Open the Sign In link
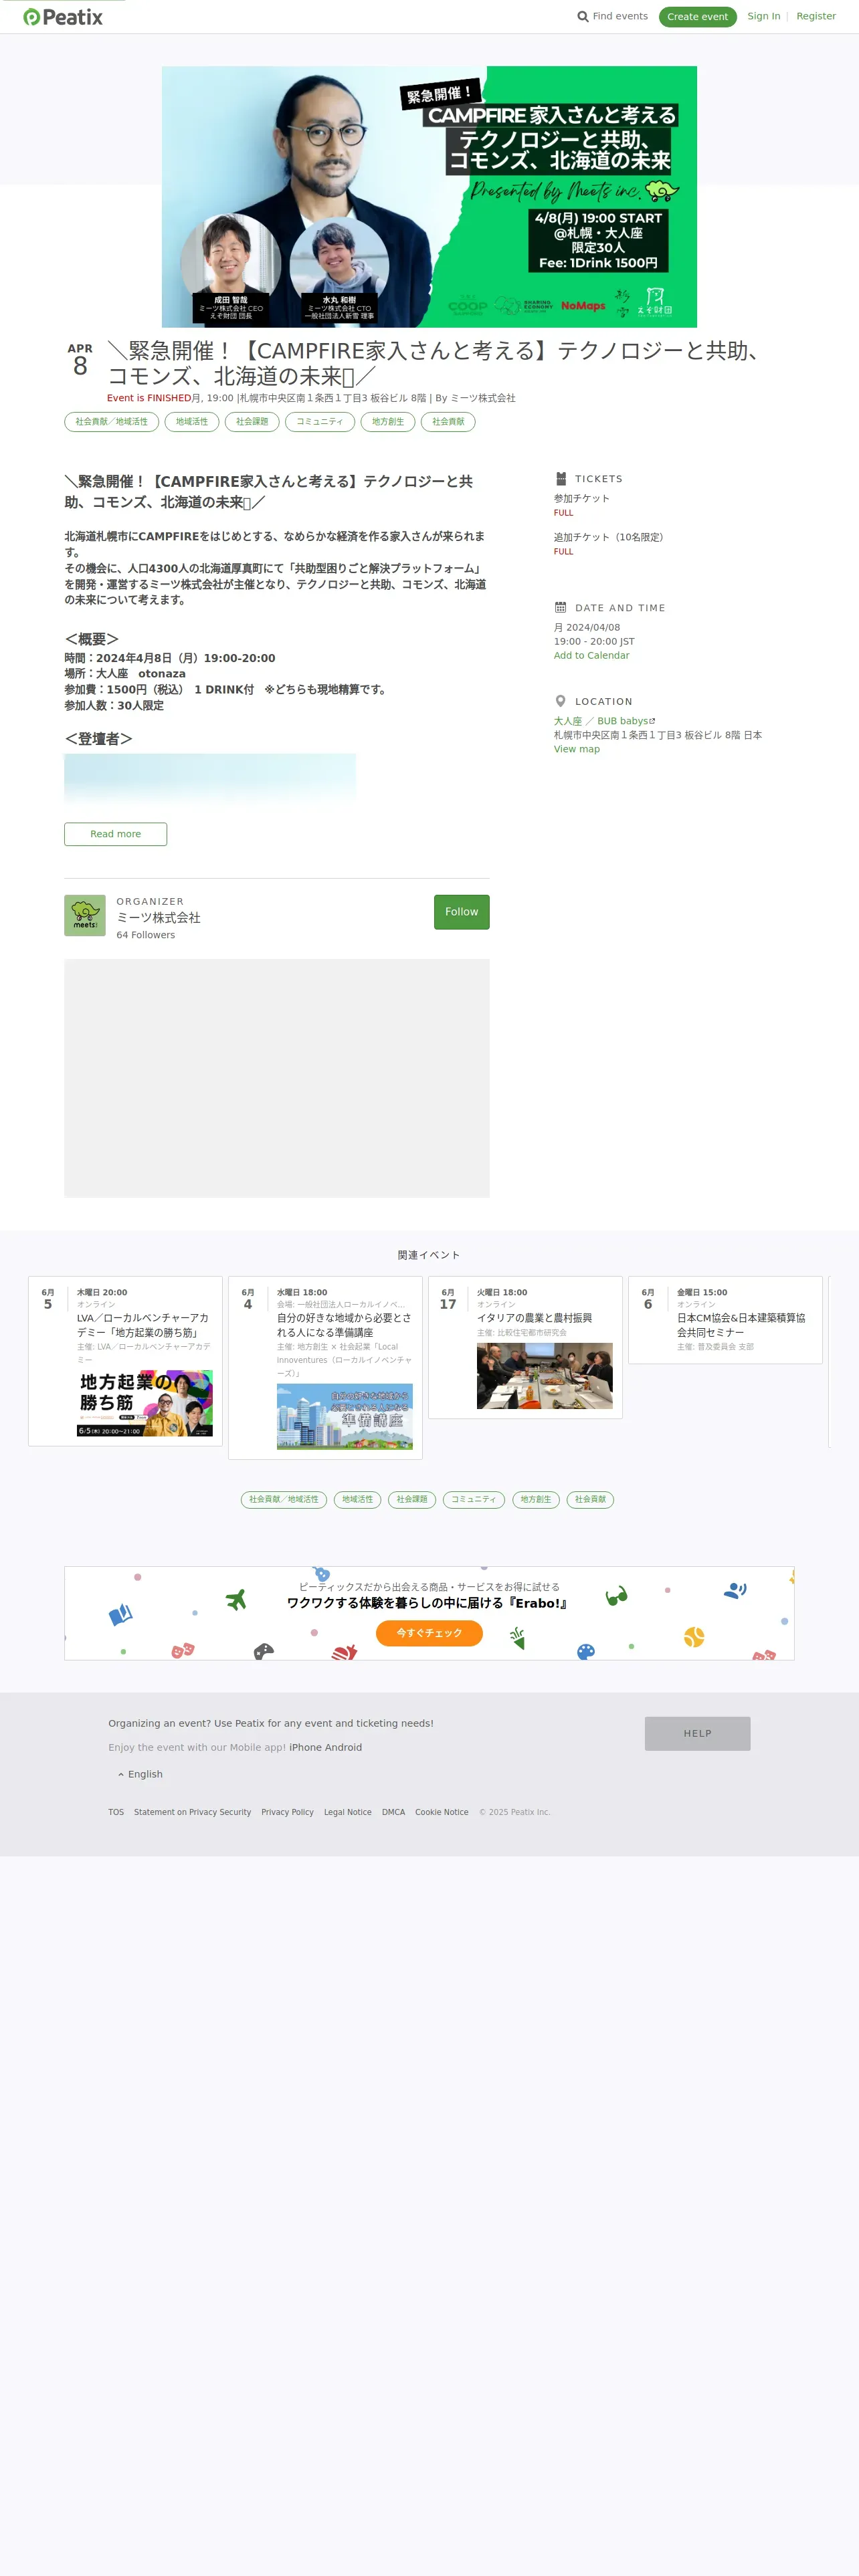 point(764,17)
